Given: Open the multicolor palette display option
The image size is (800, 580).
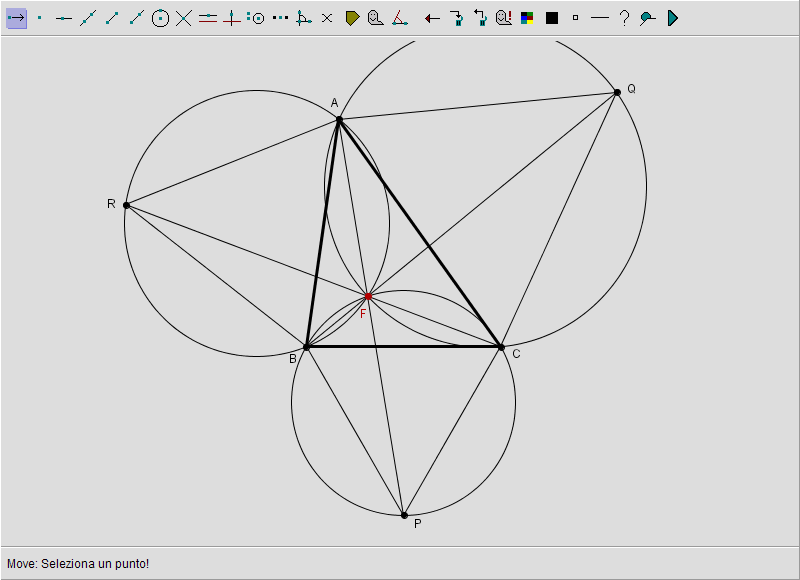Looking at the screenshot, I should [x=527, y=18].
